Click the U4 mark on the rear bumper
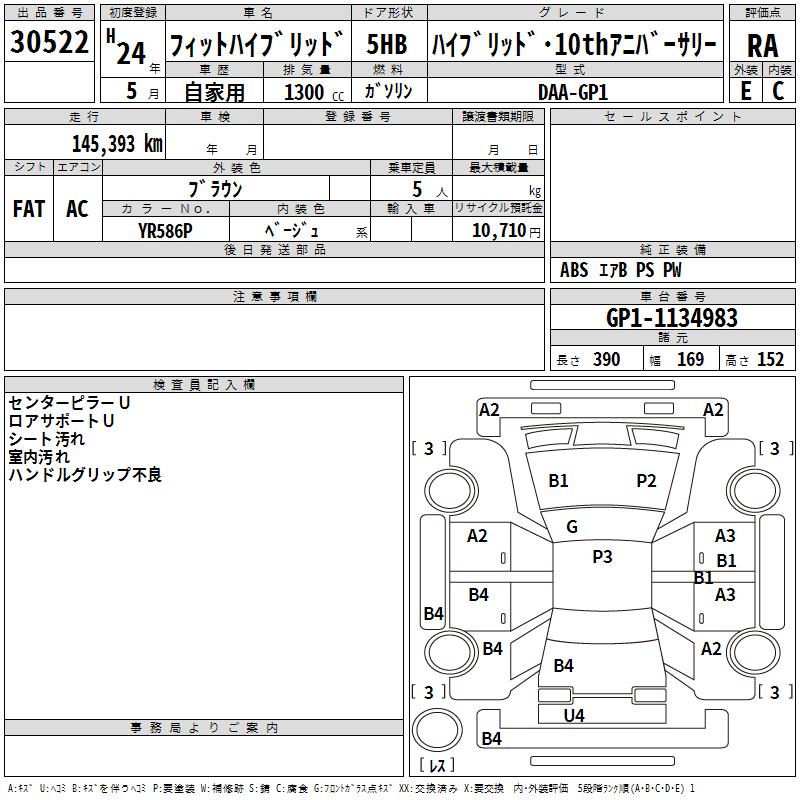Image resolution: width=800 pixels, height=800 pixels. pos(574,715)
